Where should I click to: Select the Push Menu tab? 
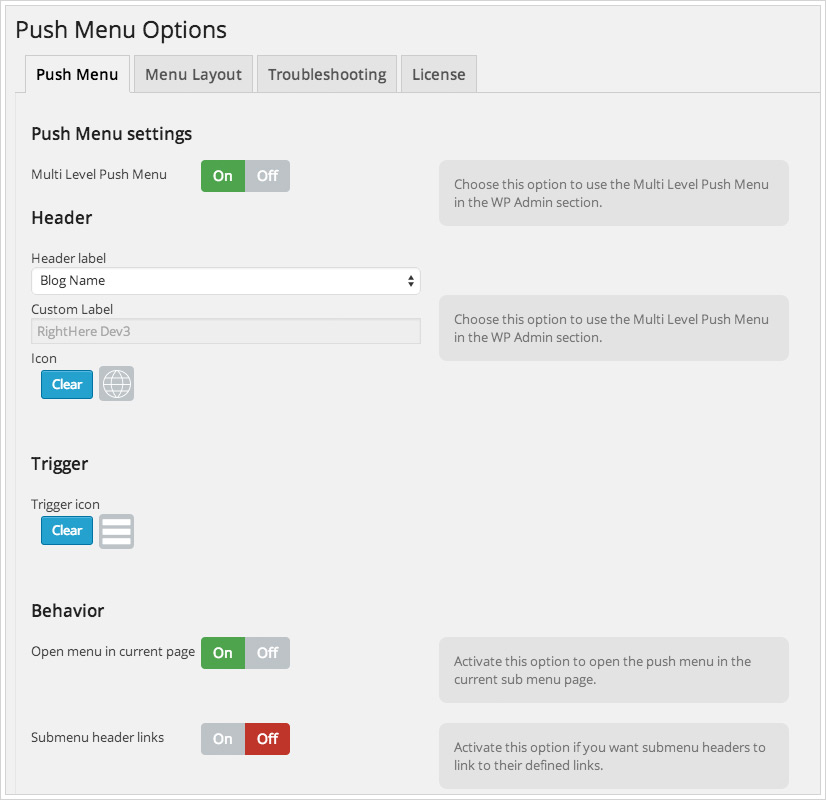77,74
